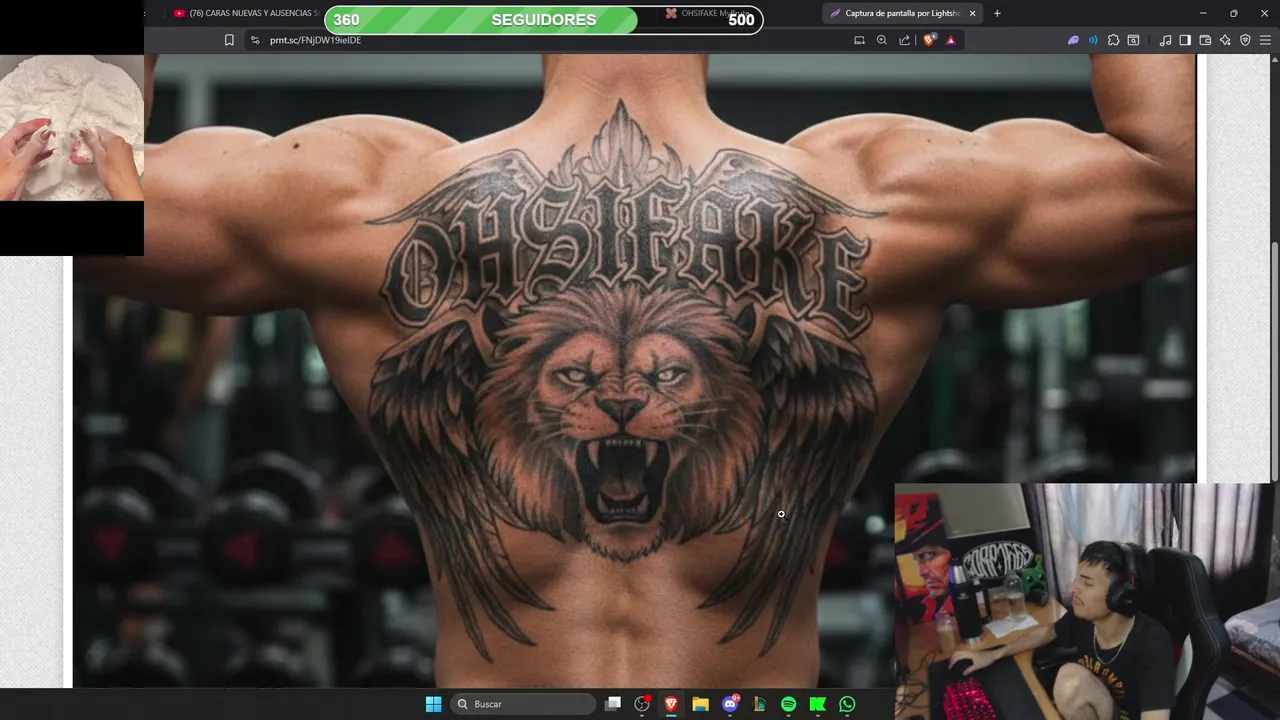Click the Brave VPN shield icon
The width and height of the screenshot is (1280, 720).
click(1245, 40)
